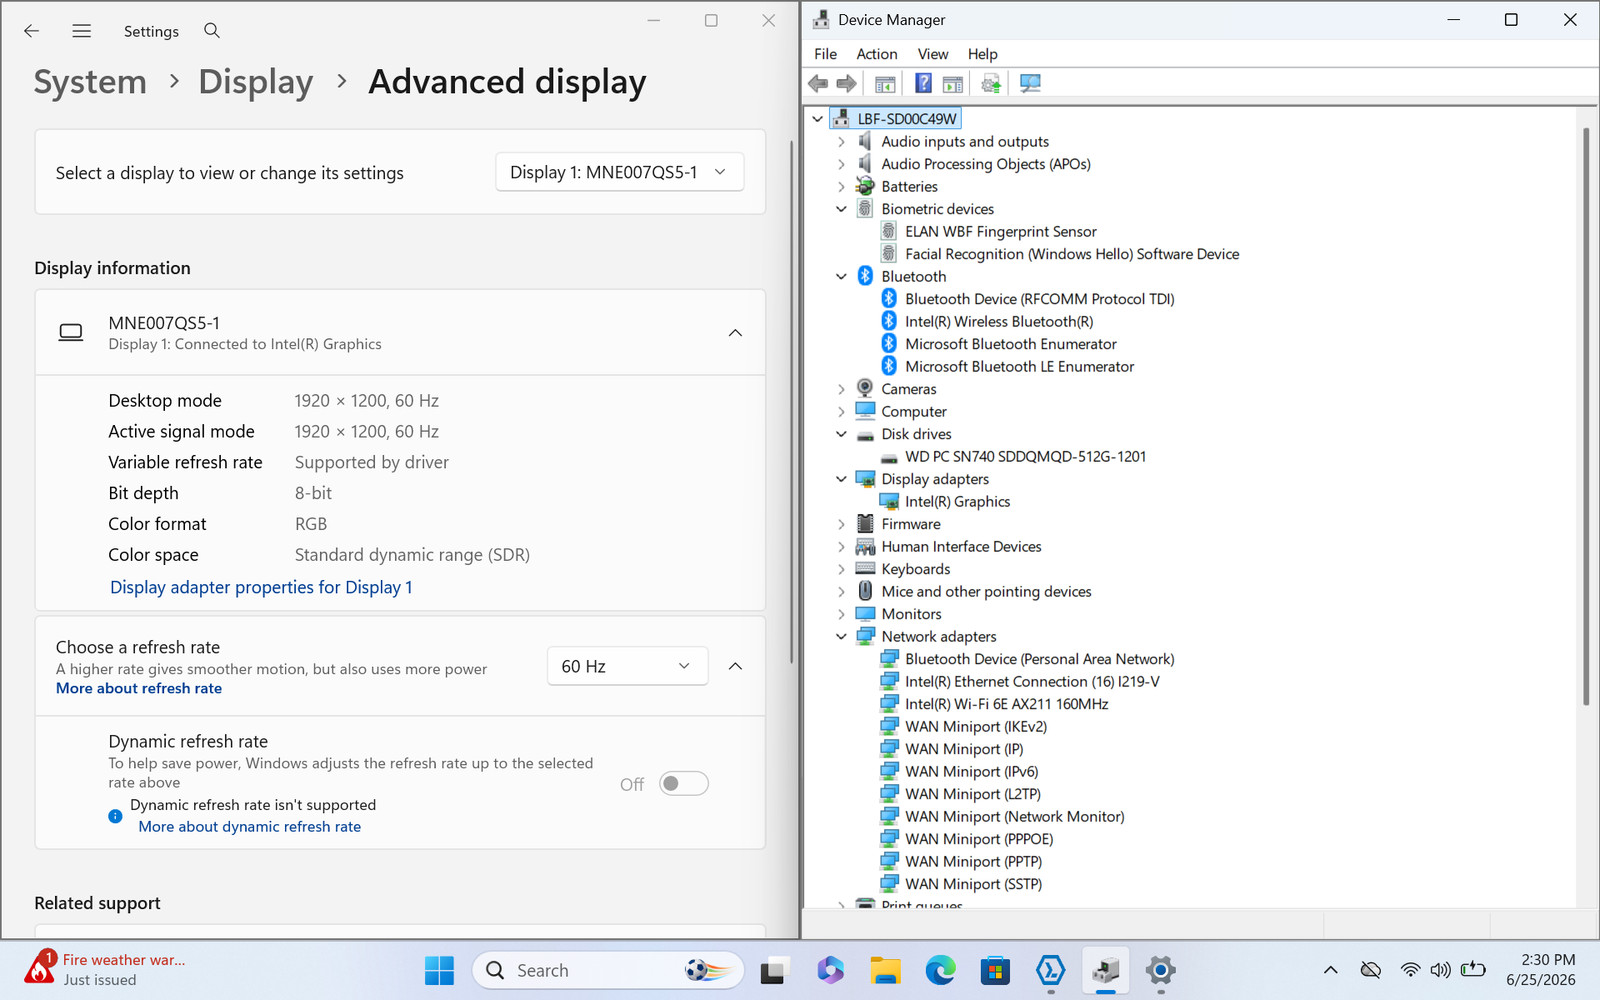Open Microsoft Copilot from the taskbar

click(x=830, y=970)
